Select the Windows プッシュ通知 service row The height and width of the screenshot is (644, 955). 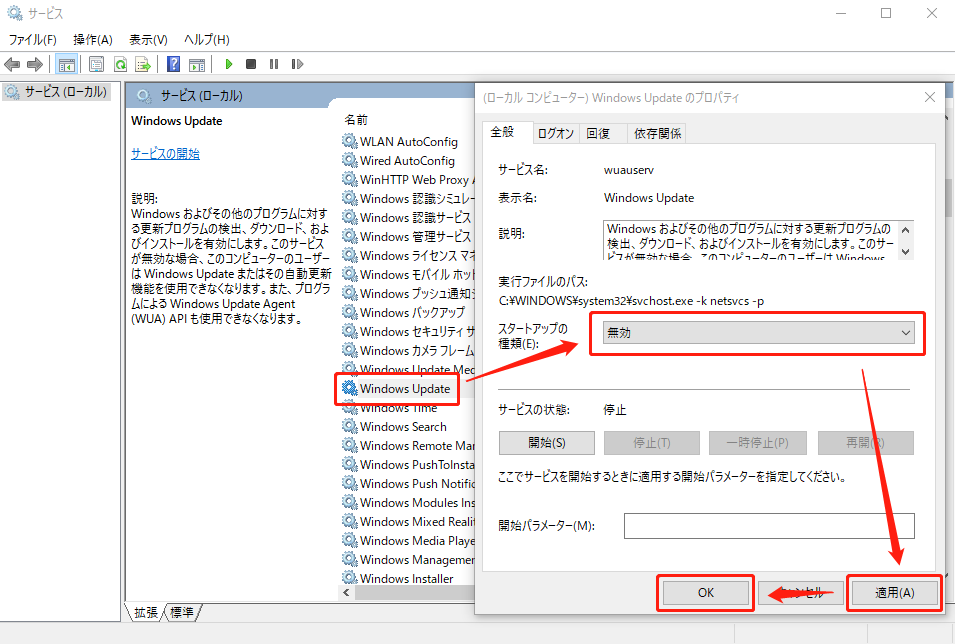(407, 294)
